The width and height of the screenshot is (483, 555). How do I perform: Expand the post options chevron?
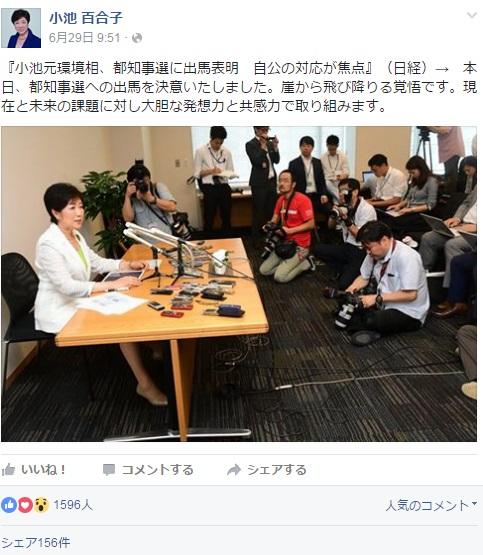click(472, 15)
